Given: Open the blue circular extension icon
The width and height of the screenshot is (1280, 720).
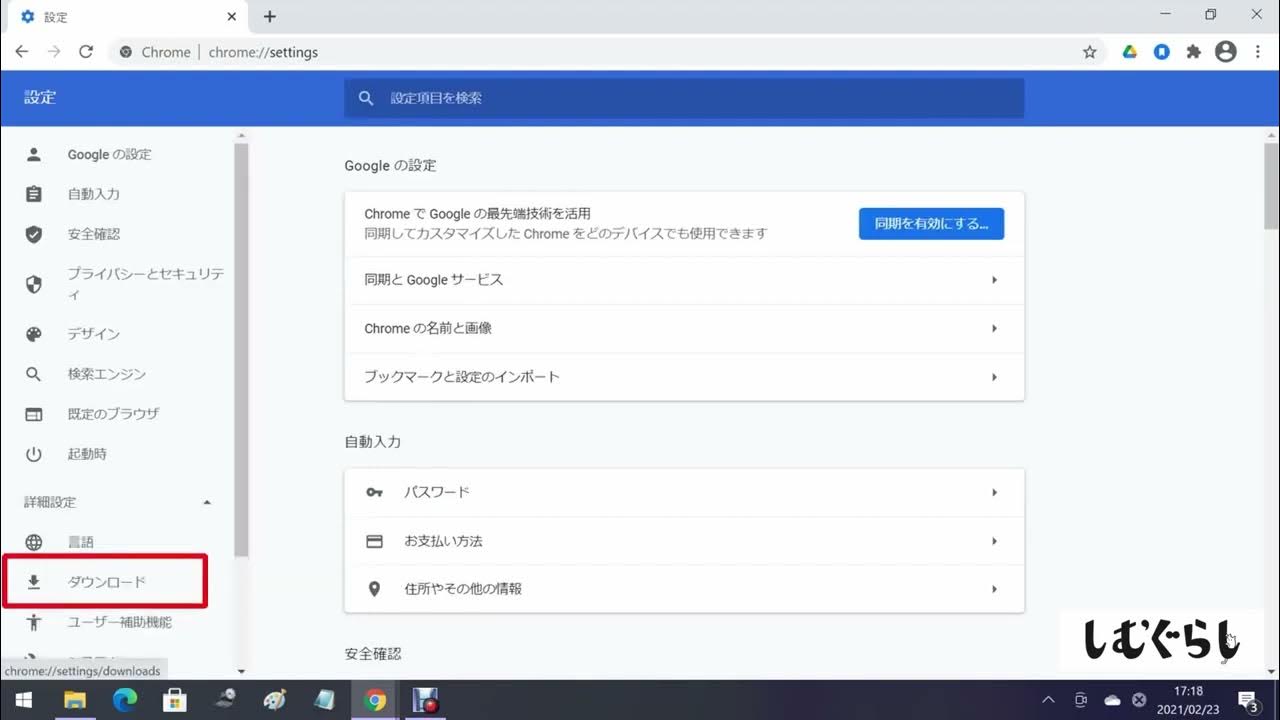Looking at the screenshot, I should pyautogui.click(x=1162, y=52).
